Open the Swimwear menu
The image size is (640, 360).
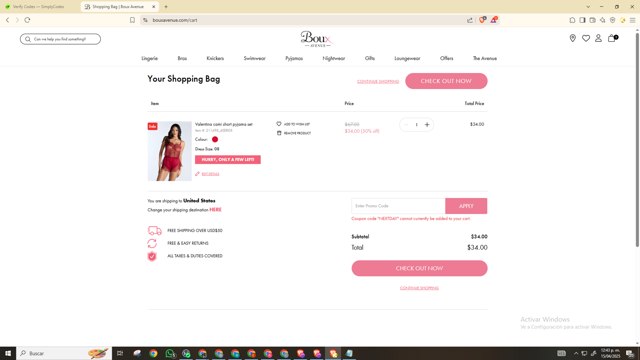pos(254,58)
